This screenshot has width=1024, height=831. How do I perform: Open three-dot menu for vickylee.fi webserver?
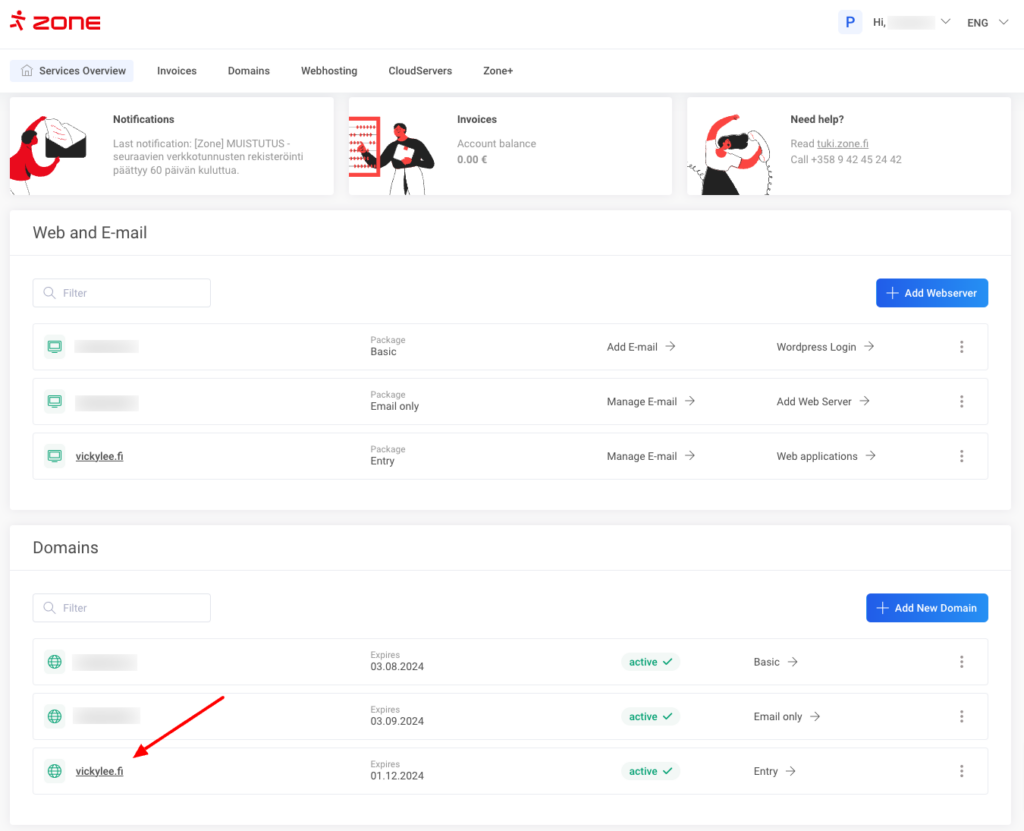[x=961, y=456]
